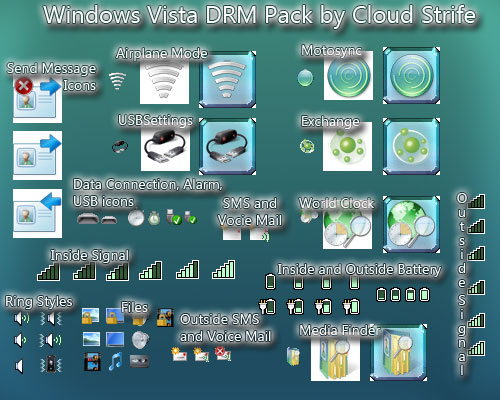Select the framed Media Finder icon
500x400 pixels.
[x=399, y=353]
